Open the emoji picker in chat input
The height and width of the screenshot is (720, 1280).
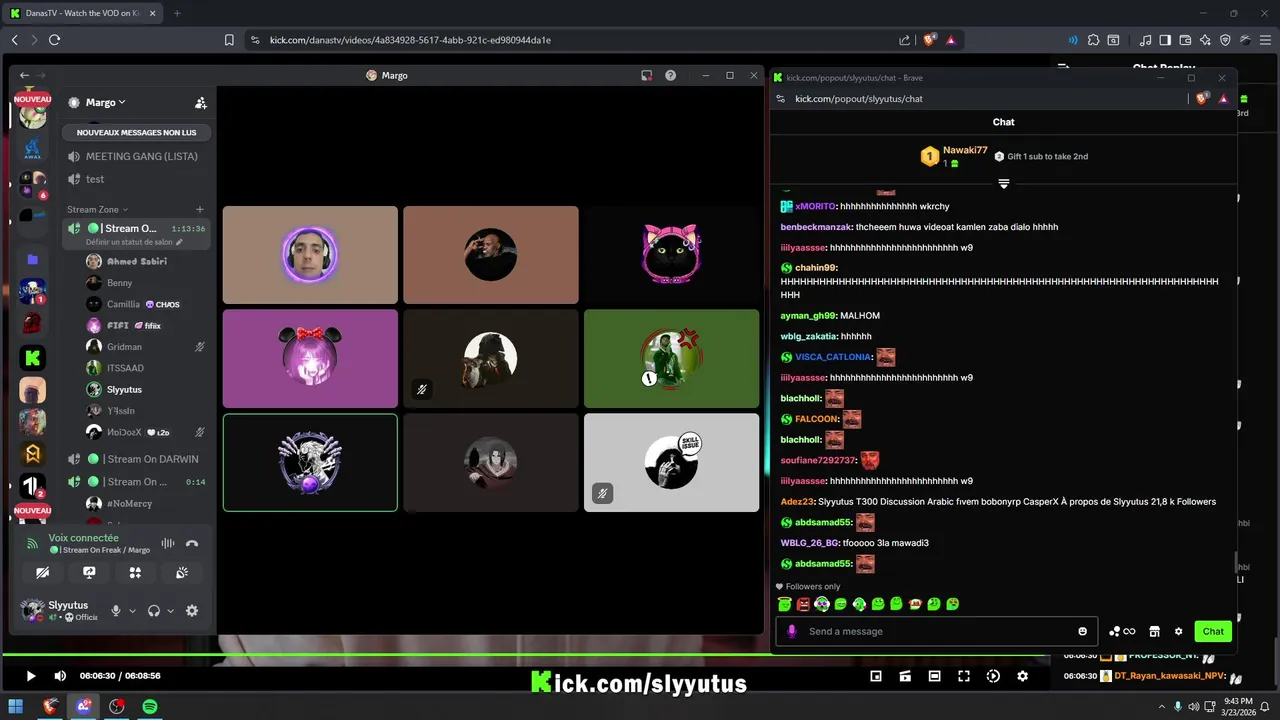click(x=1082, y=631)
